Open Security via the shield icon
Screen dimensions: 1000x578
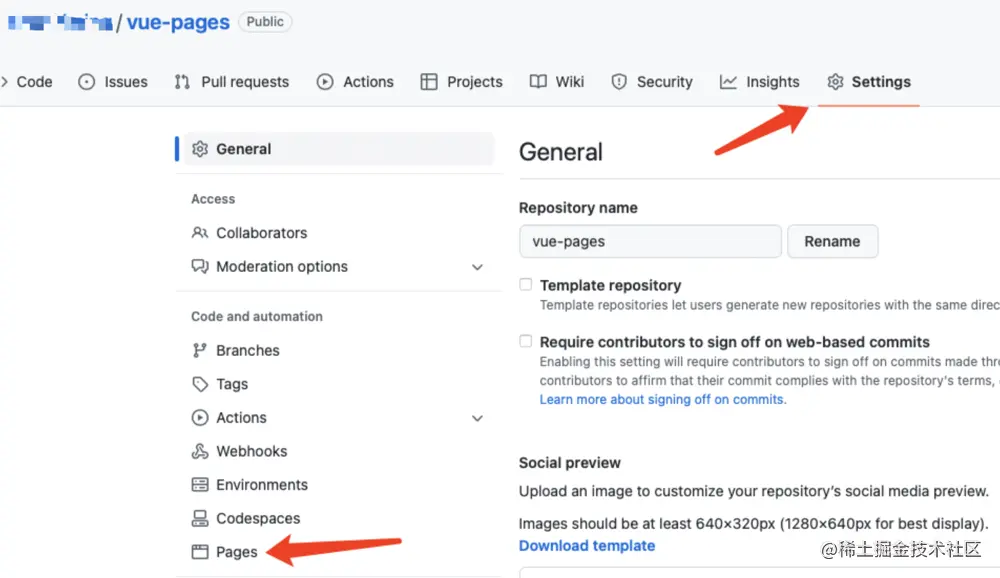click(x=619, y=81)
